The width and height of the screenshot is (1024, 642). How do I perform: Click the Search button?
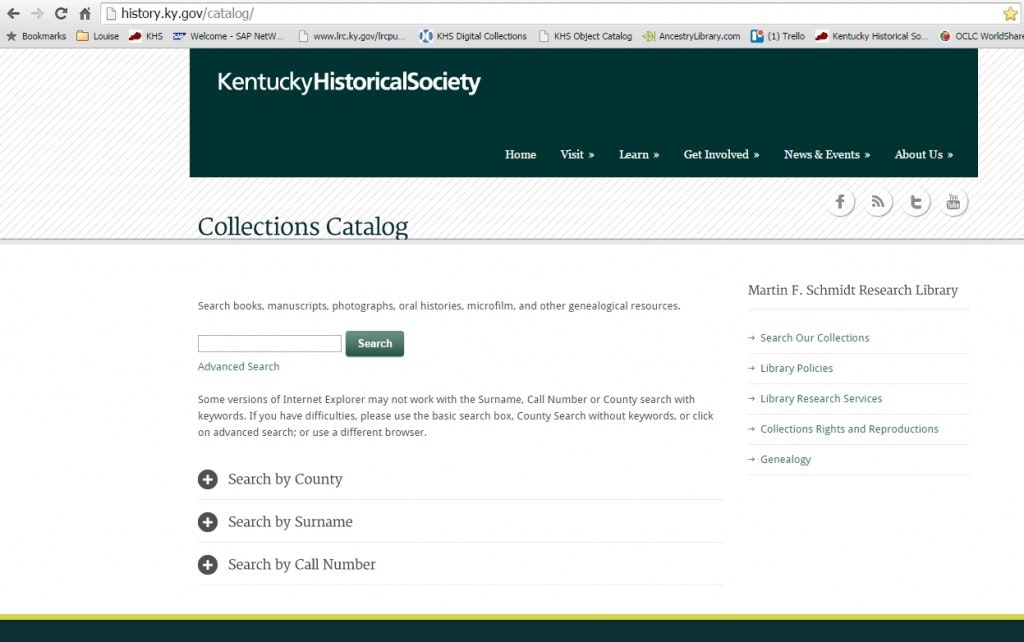(374, 343)
